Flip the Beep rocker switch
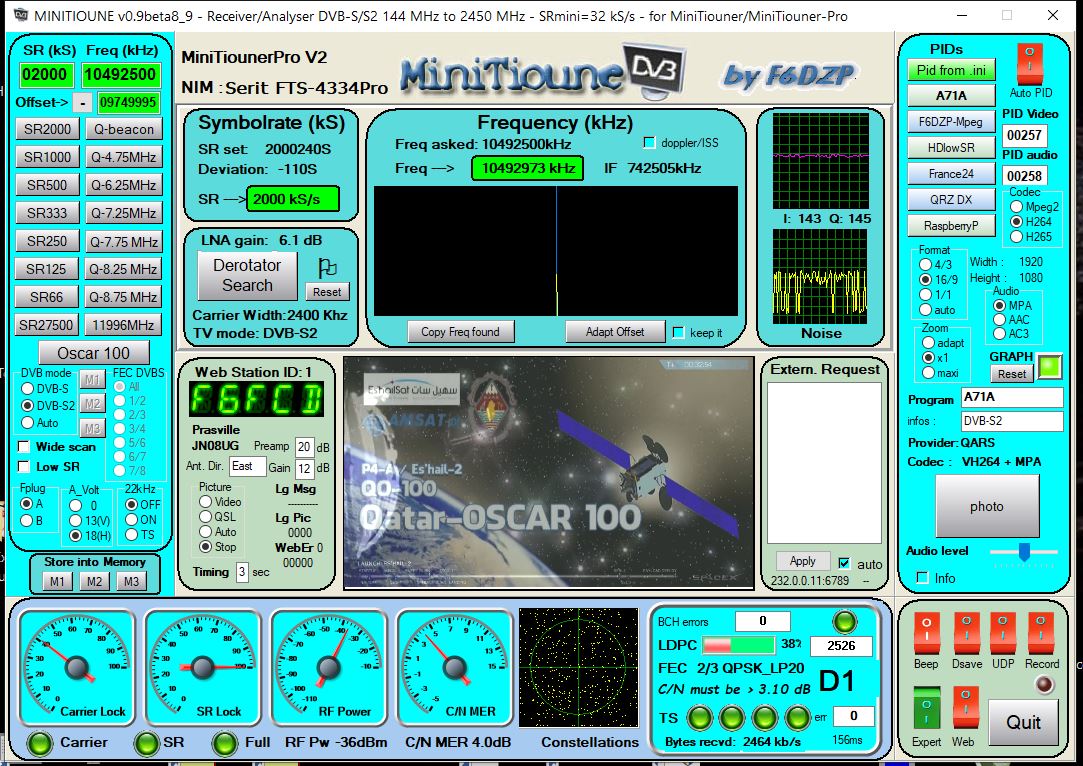Screen dimensions: 1083x766 [x=926, y=634]
